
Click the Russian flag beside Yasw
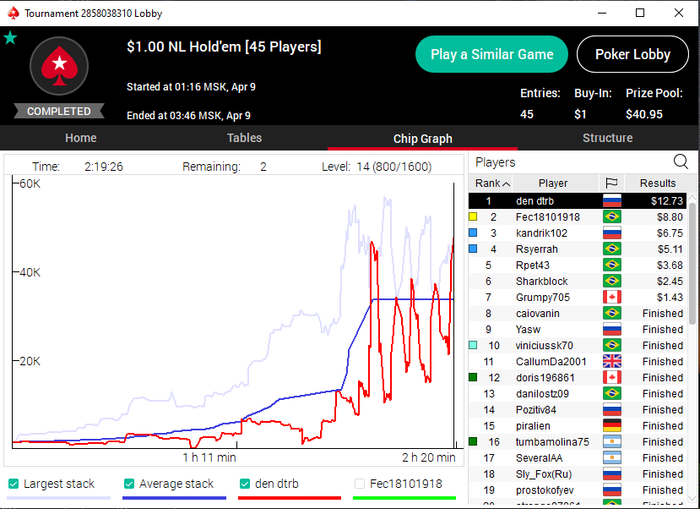point(612,330)
